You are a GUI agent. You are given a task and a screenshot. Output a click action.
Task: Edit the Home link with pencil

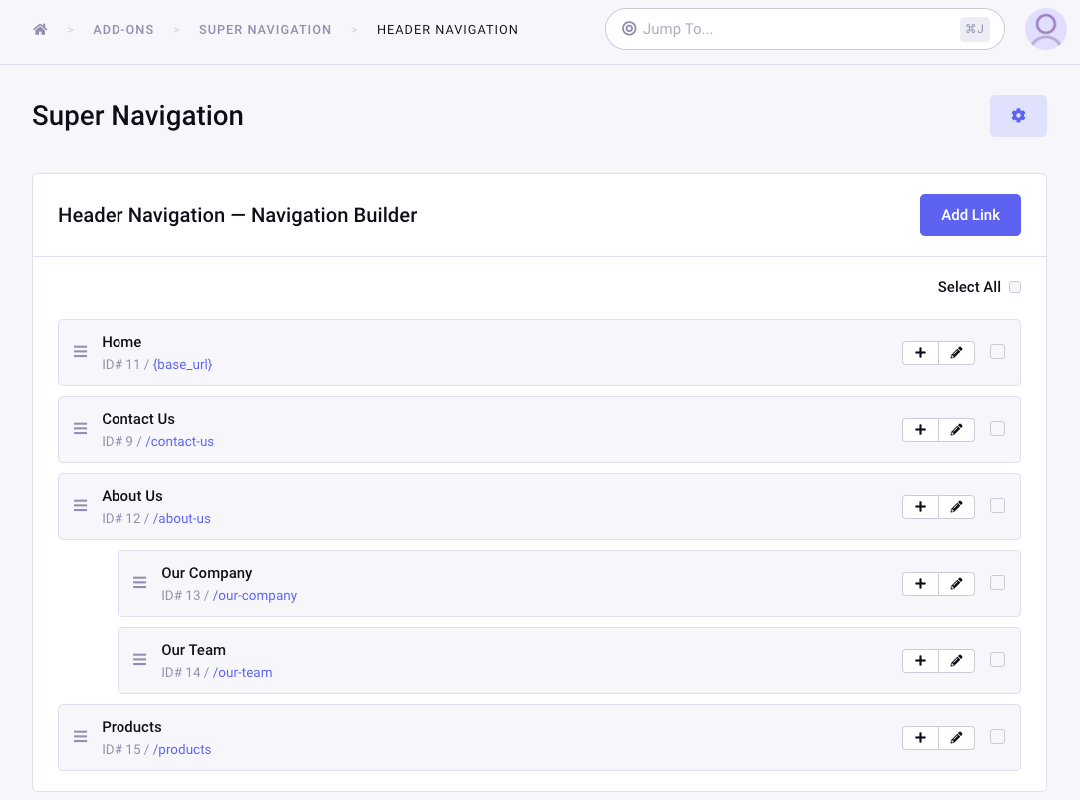point(957,353)
